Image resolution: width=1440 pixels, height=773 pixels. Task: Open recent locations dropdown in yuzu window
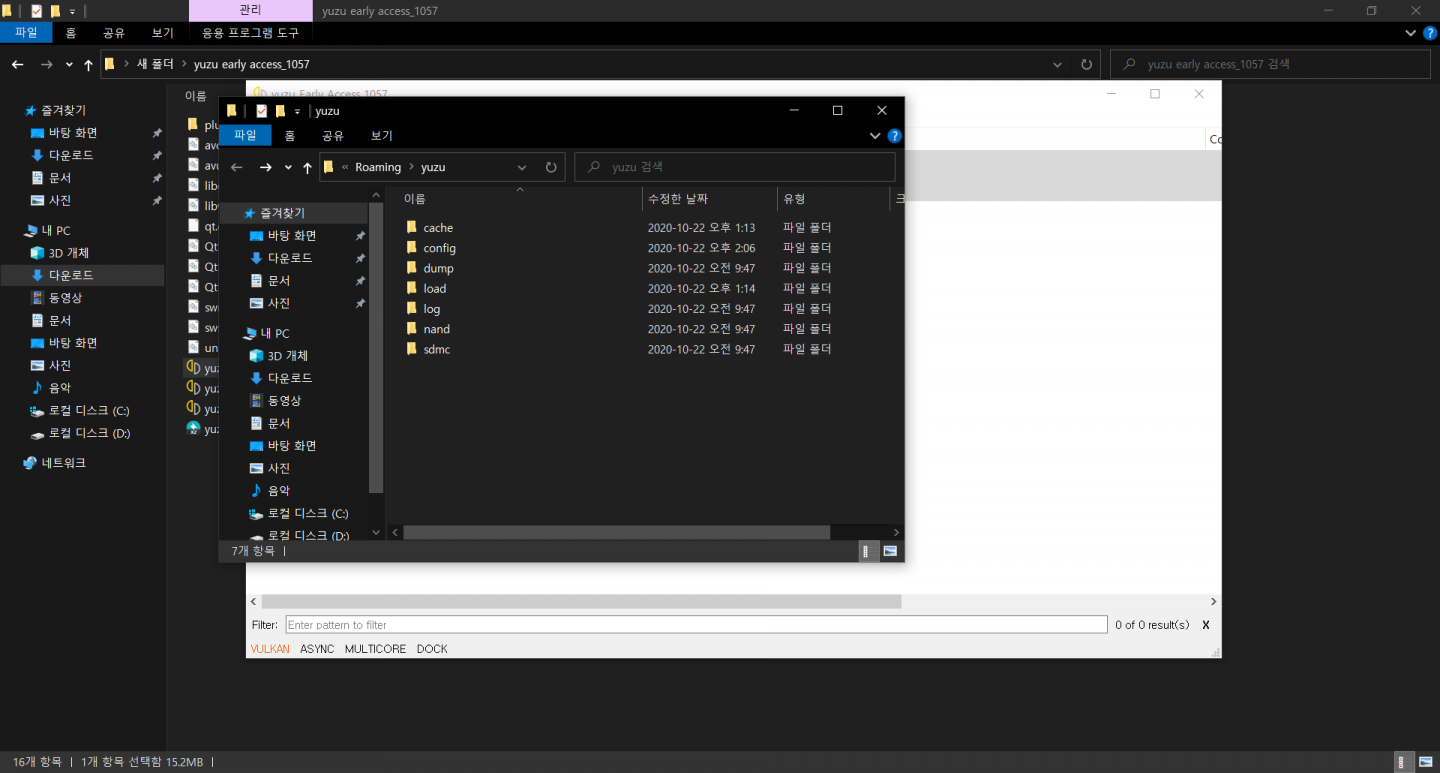click(288, 167)
